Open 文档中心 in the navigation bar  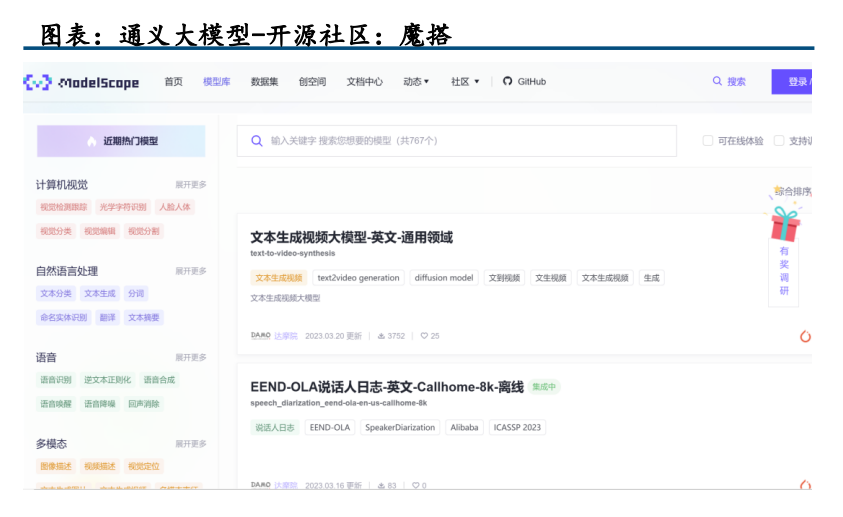pyautogui.click(x=365, y=82)
